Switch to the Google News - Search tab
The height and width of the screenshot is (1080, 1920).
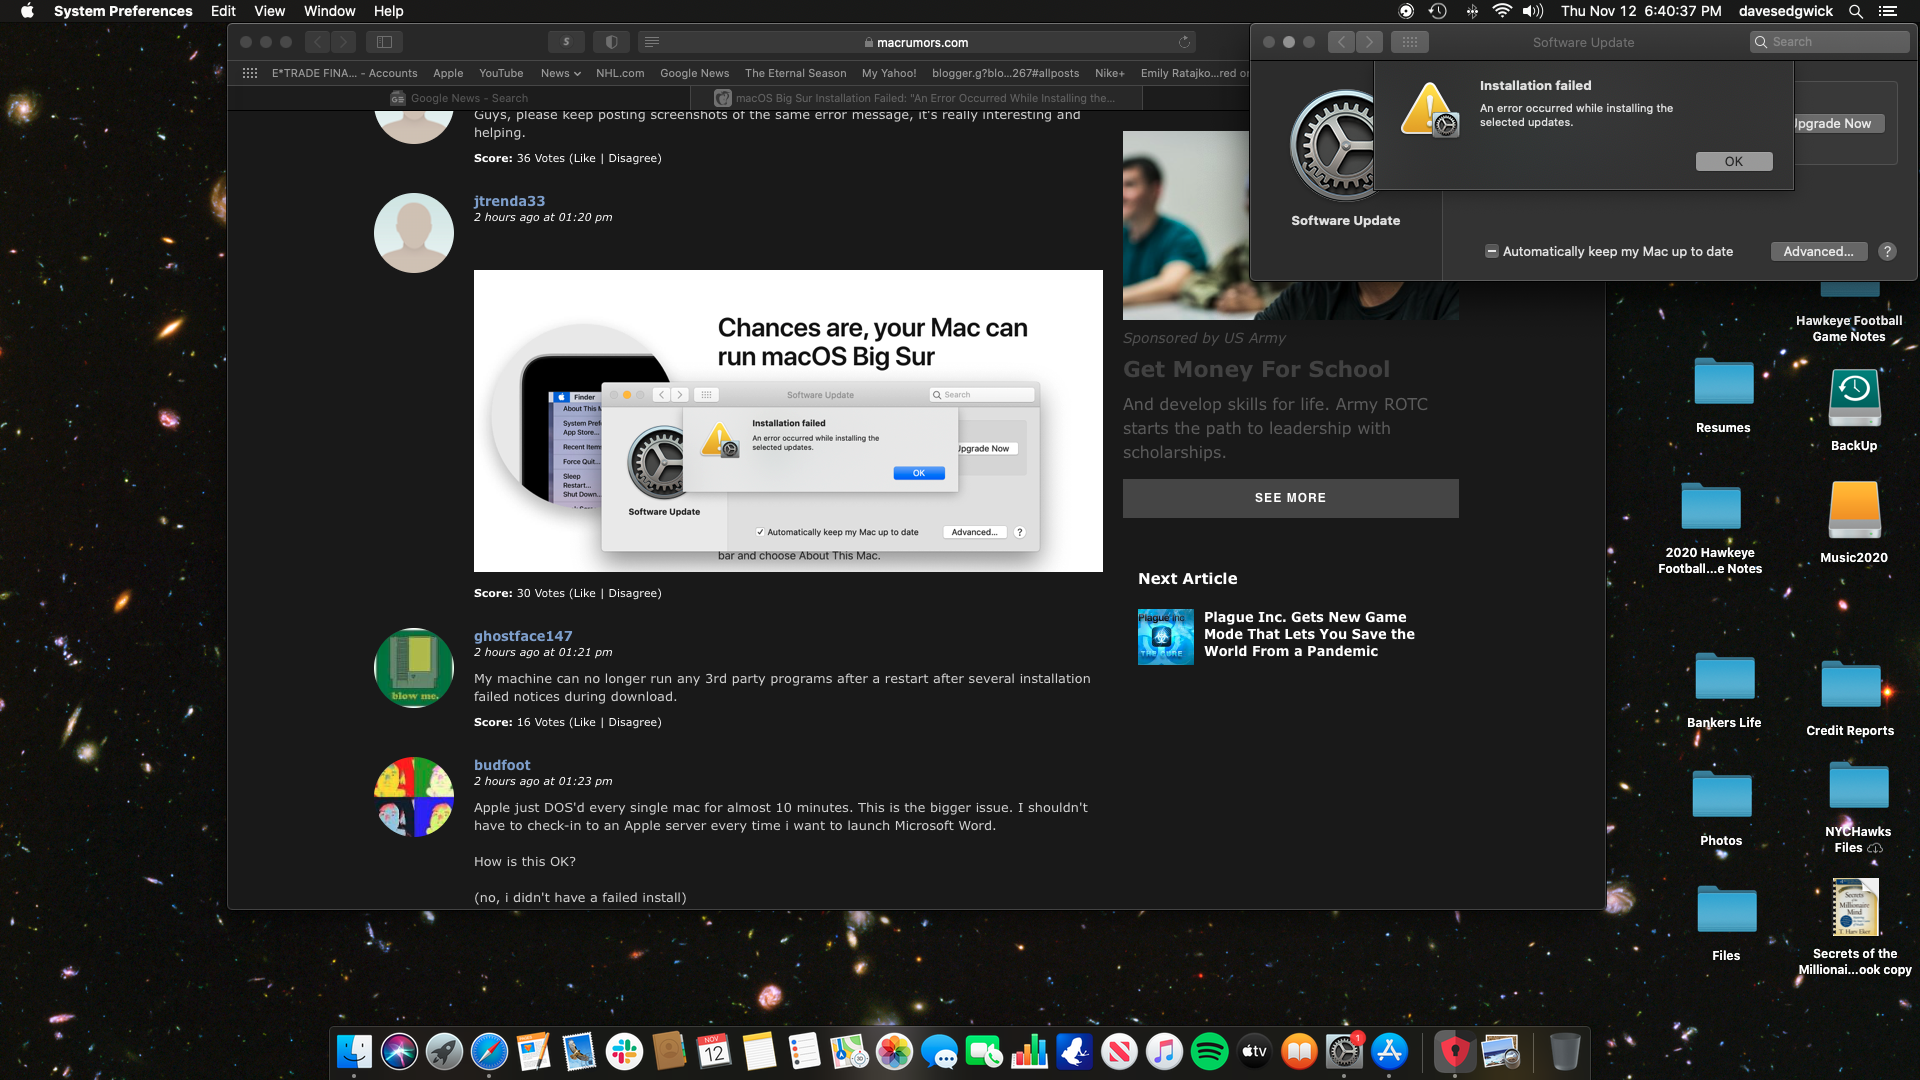(459, 98)
